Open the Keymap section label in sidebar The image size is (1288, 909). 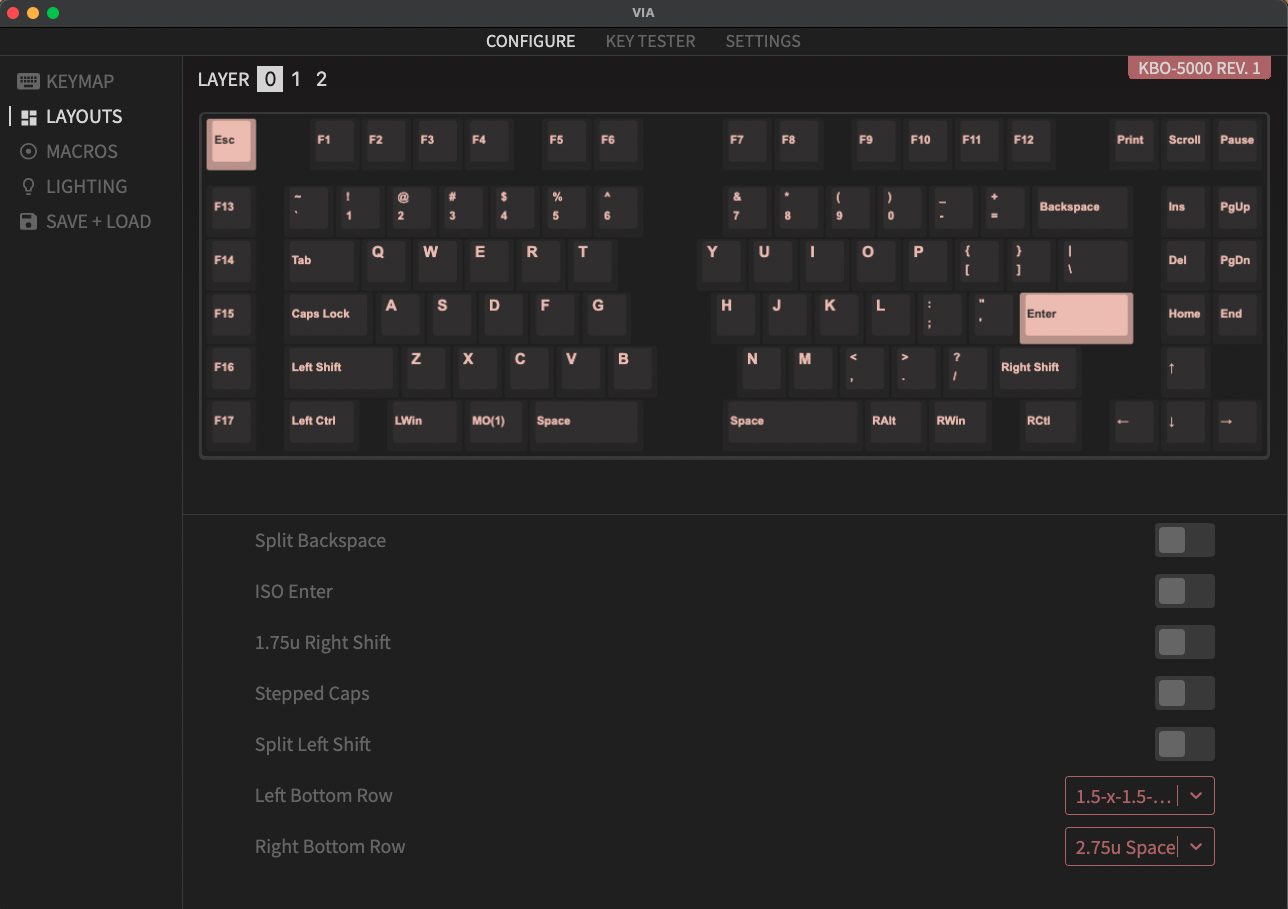[x=80, y=81]
